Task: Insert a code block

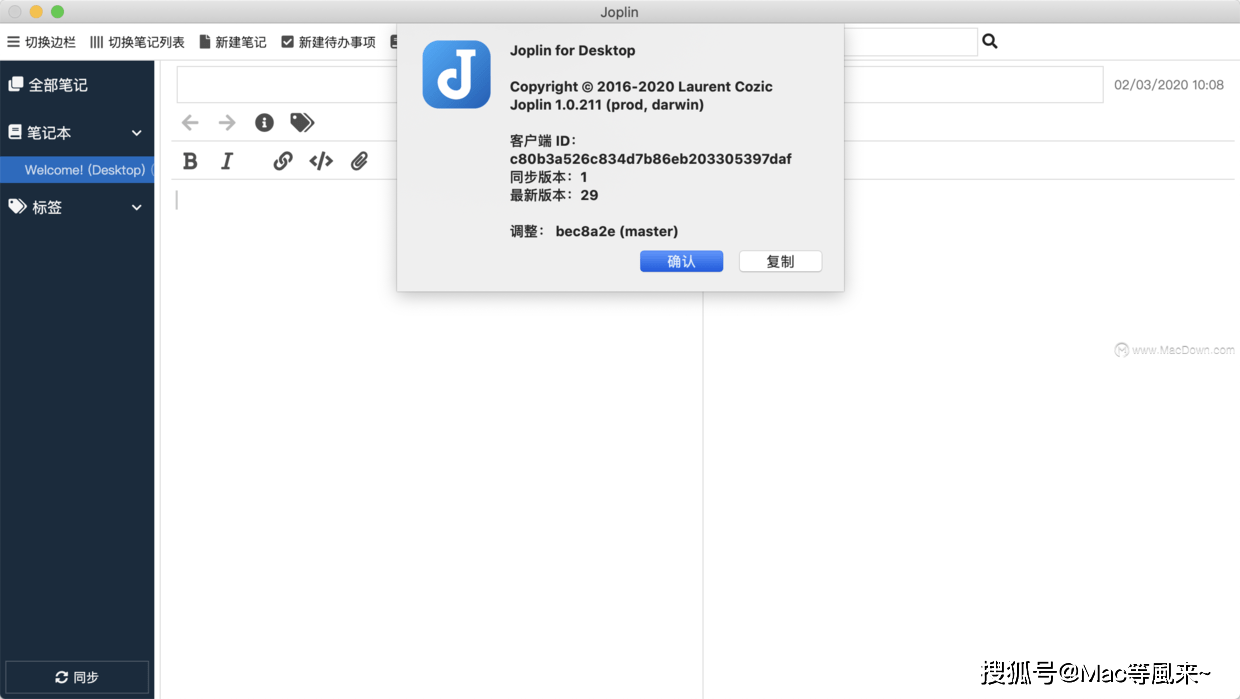Action: tap(321, 161)
